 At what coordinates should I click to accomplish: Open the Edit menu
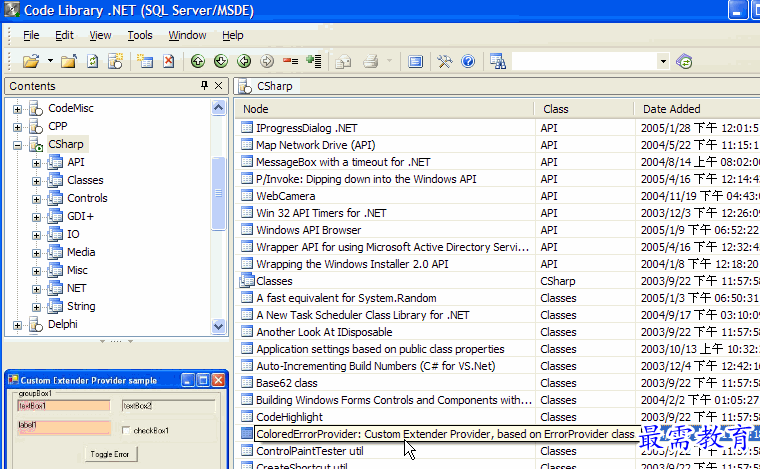click(x=64, y=35)
